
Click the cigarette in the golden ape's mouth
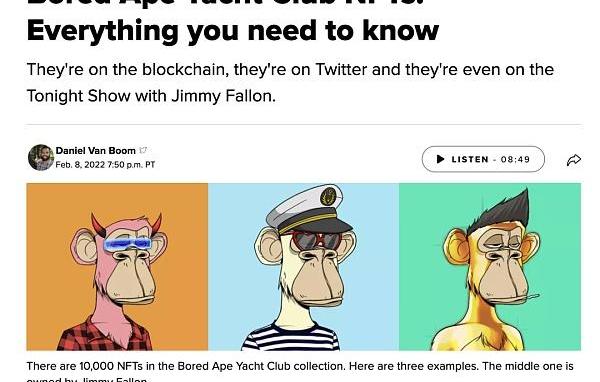[x=529, y=297]
